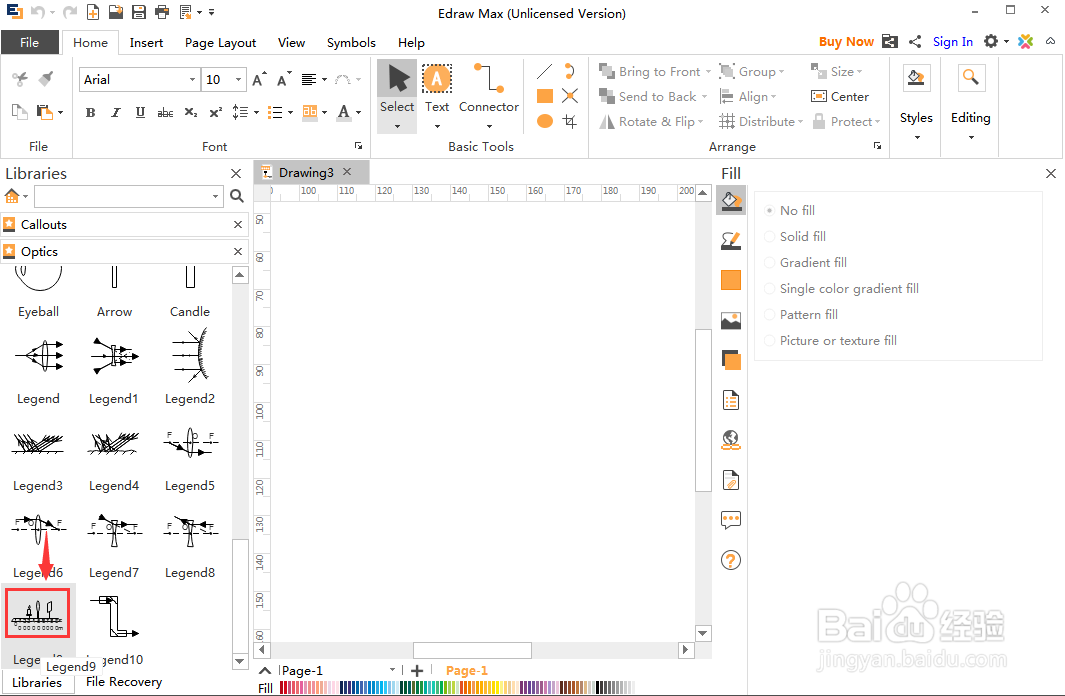Select the Text tool
Viewport: 1065px width, 696px height.
[437, 89]
